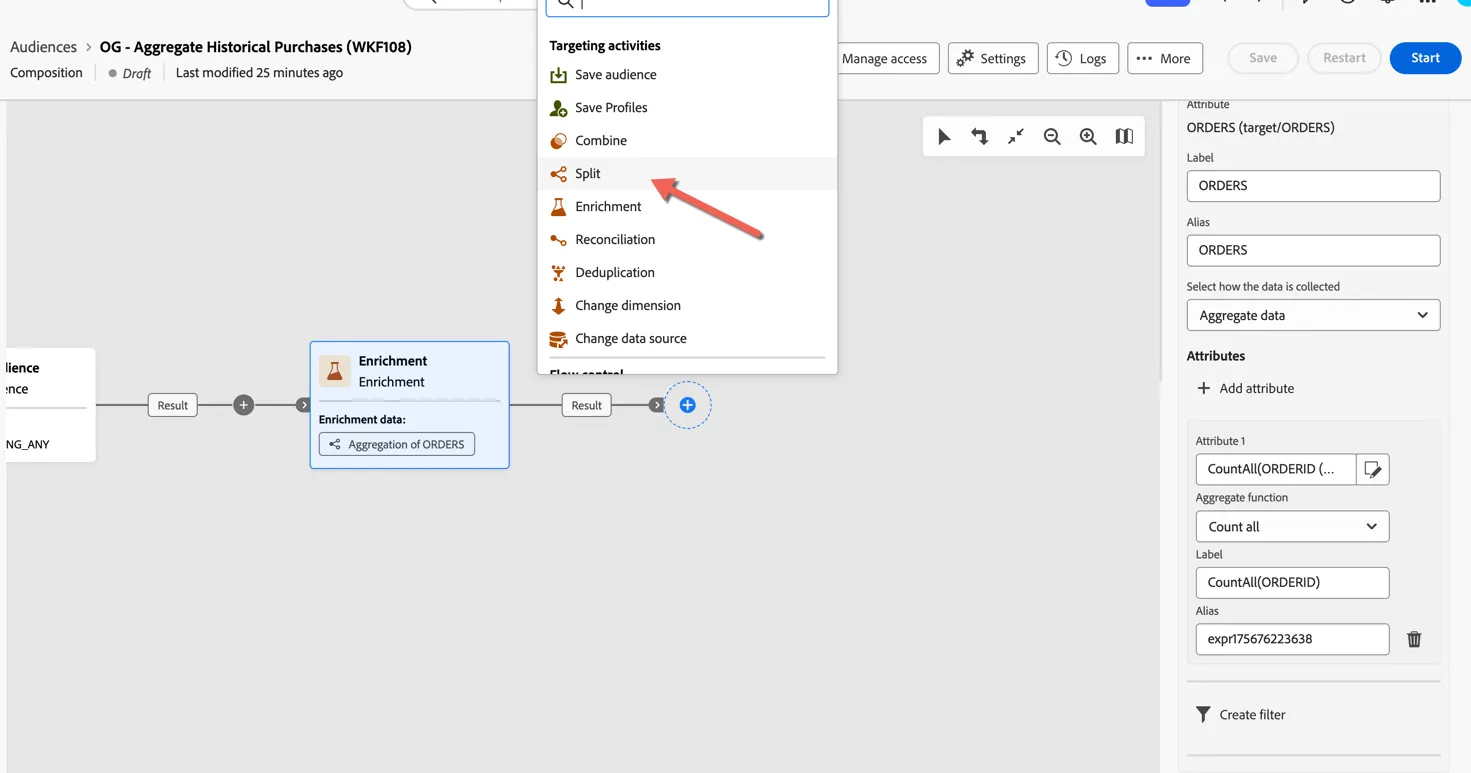Click the Result label after Enrichment node

tap(586, 405)
